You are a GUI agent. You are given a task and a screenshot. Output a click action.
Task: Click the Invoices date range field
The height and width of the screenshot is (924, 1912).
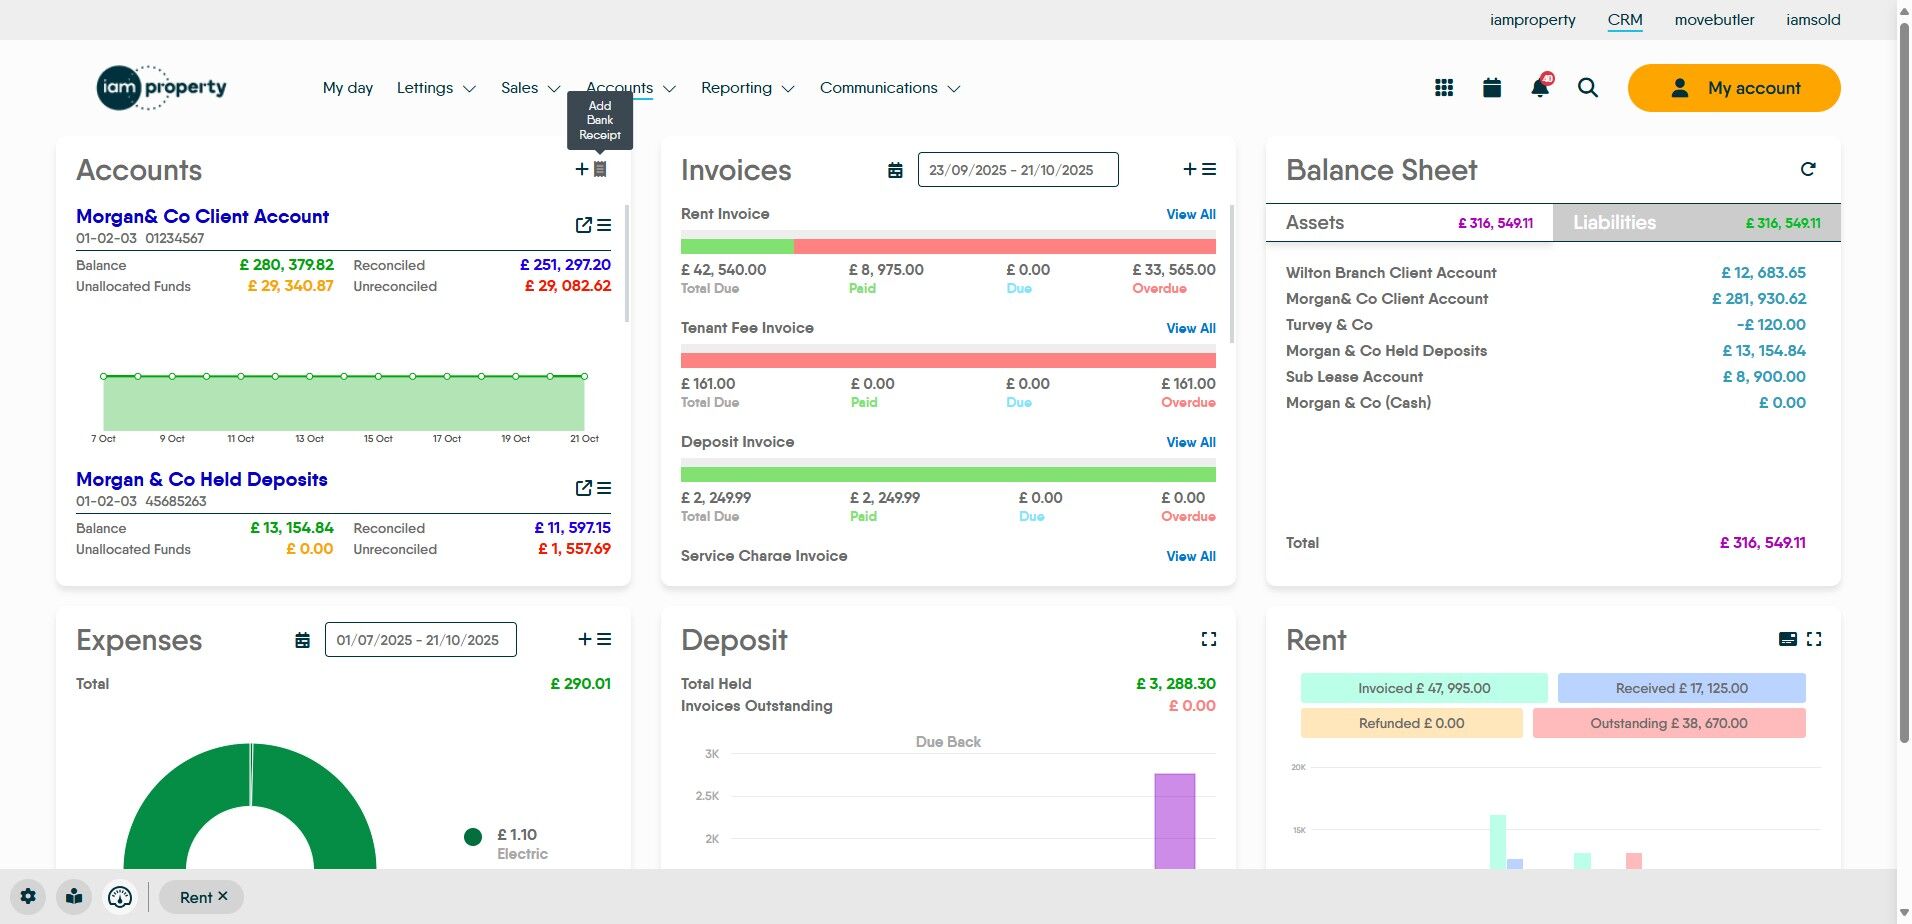[x=1018, y=170]
